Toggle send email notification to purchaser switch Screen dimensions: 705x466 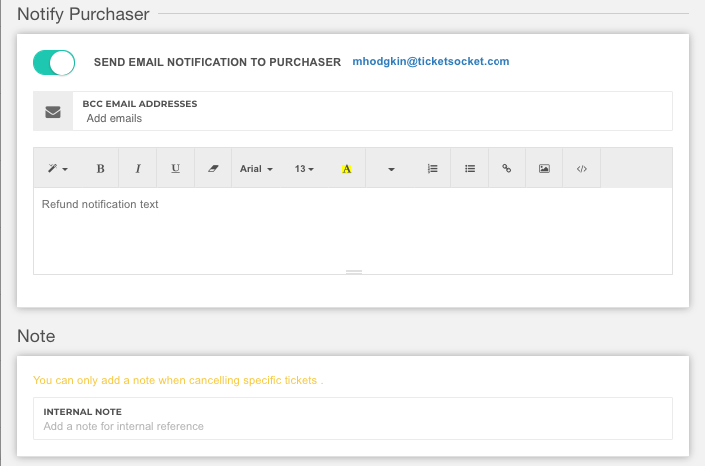54,63
